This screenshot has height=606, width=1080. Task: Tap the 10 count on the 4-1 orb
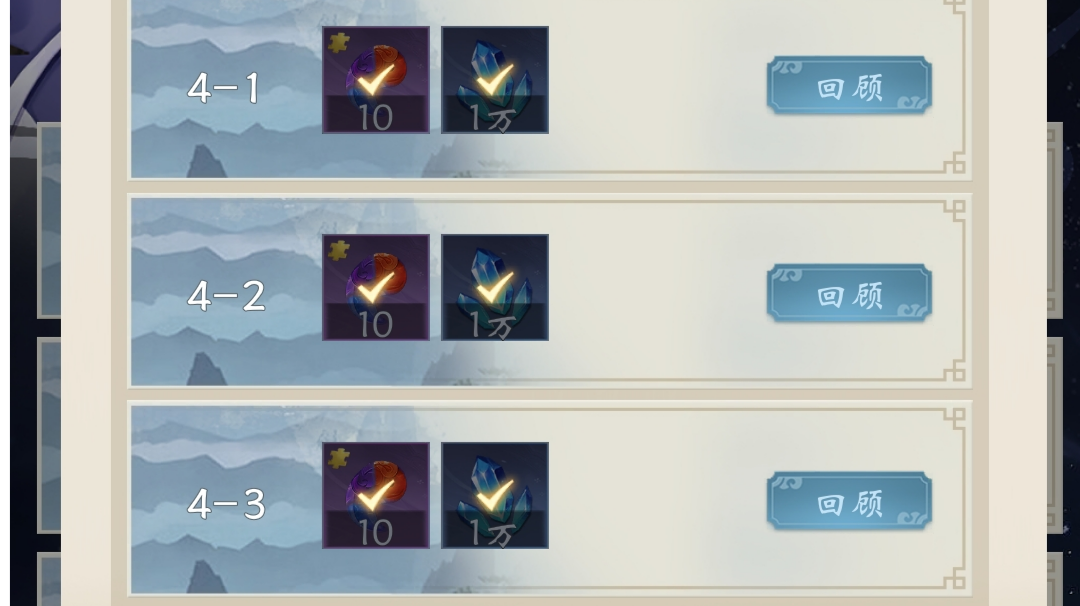[x=376, y=118]
